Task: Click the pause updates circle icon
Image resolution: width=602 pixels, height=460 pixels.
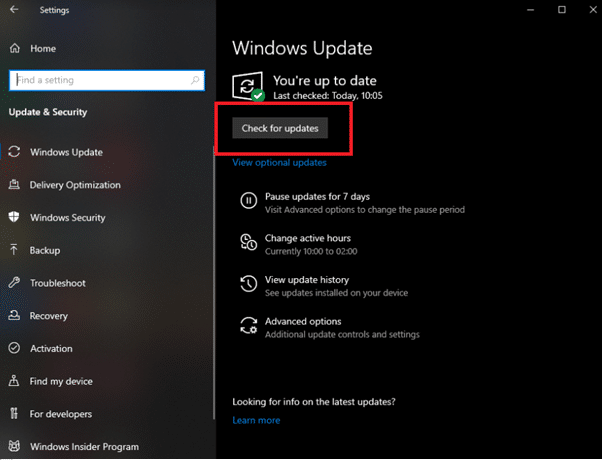Action: [248, 200]
